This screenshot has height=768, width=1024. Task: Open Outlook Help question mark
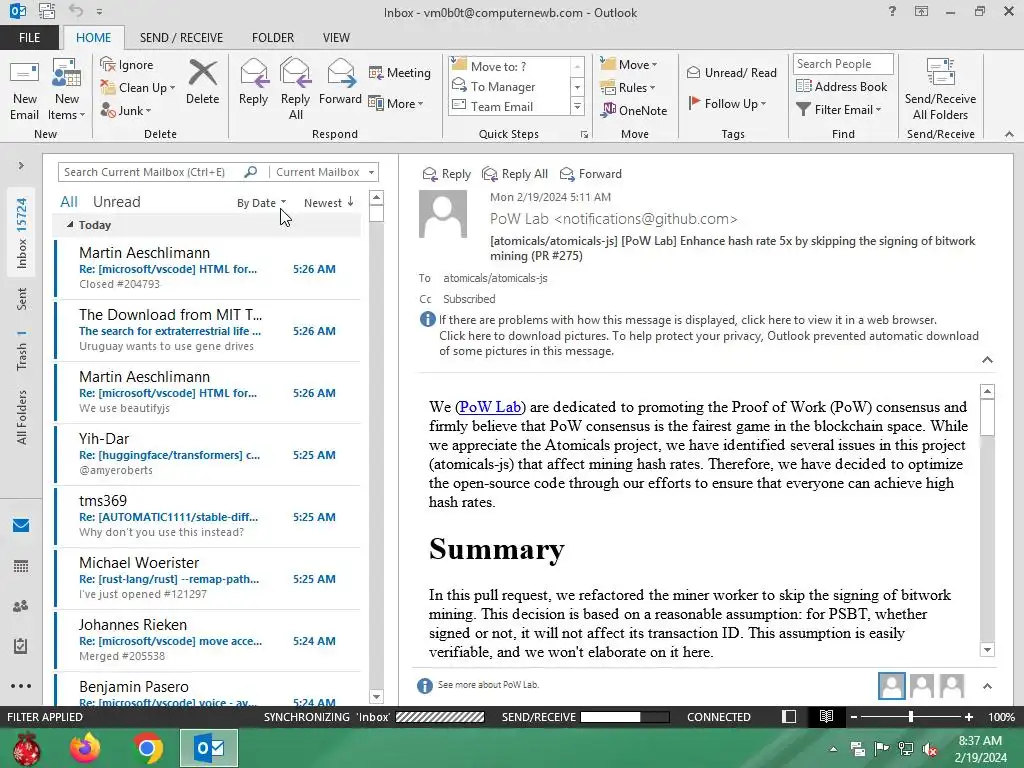(x=892, y=11)
